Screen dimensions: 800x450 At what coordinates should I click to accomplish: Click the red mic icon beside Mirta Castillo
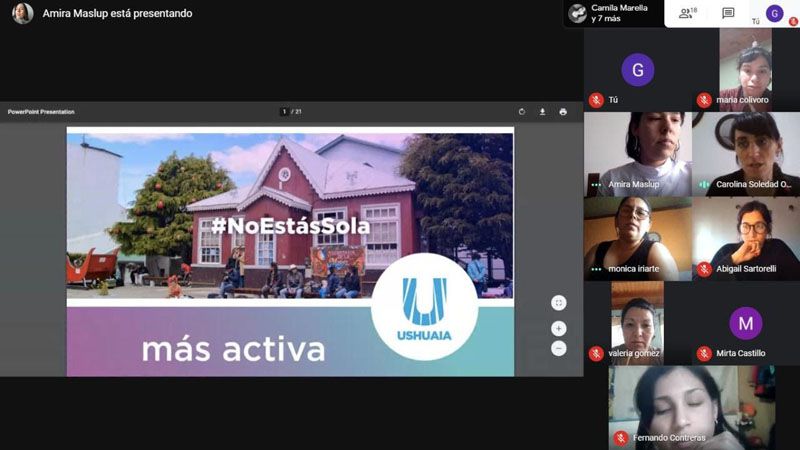(704, 353)
